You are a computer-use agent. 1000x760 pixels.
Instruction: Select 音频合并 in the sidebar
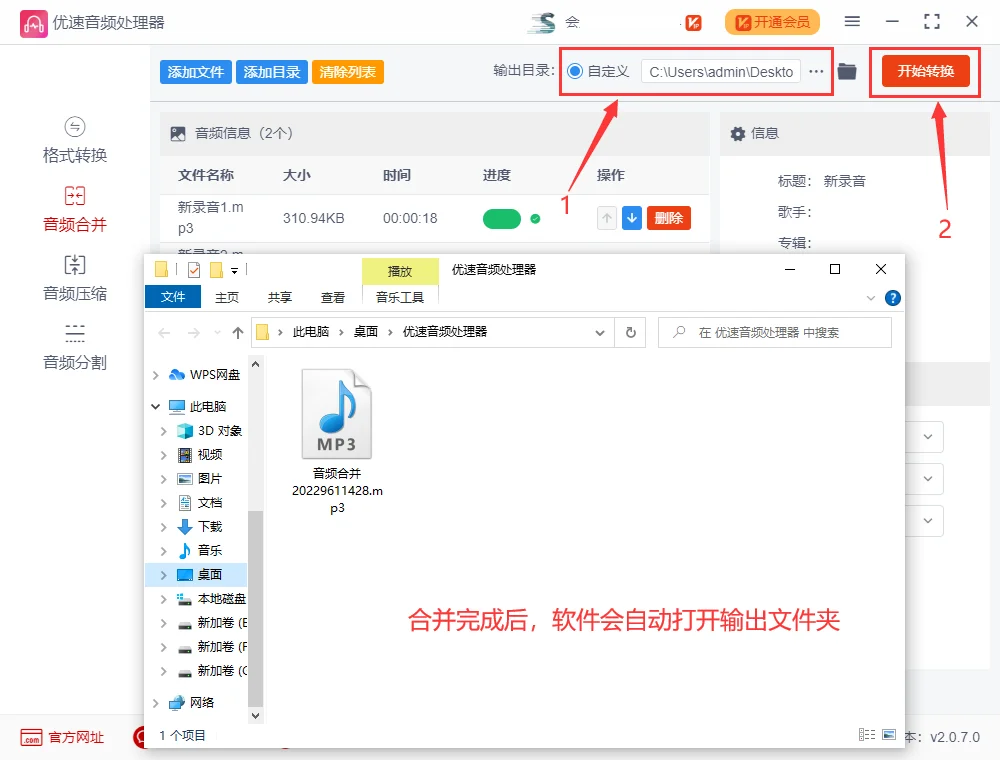tap(75, 209)
